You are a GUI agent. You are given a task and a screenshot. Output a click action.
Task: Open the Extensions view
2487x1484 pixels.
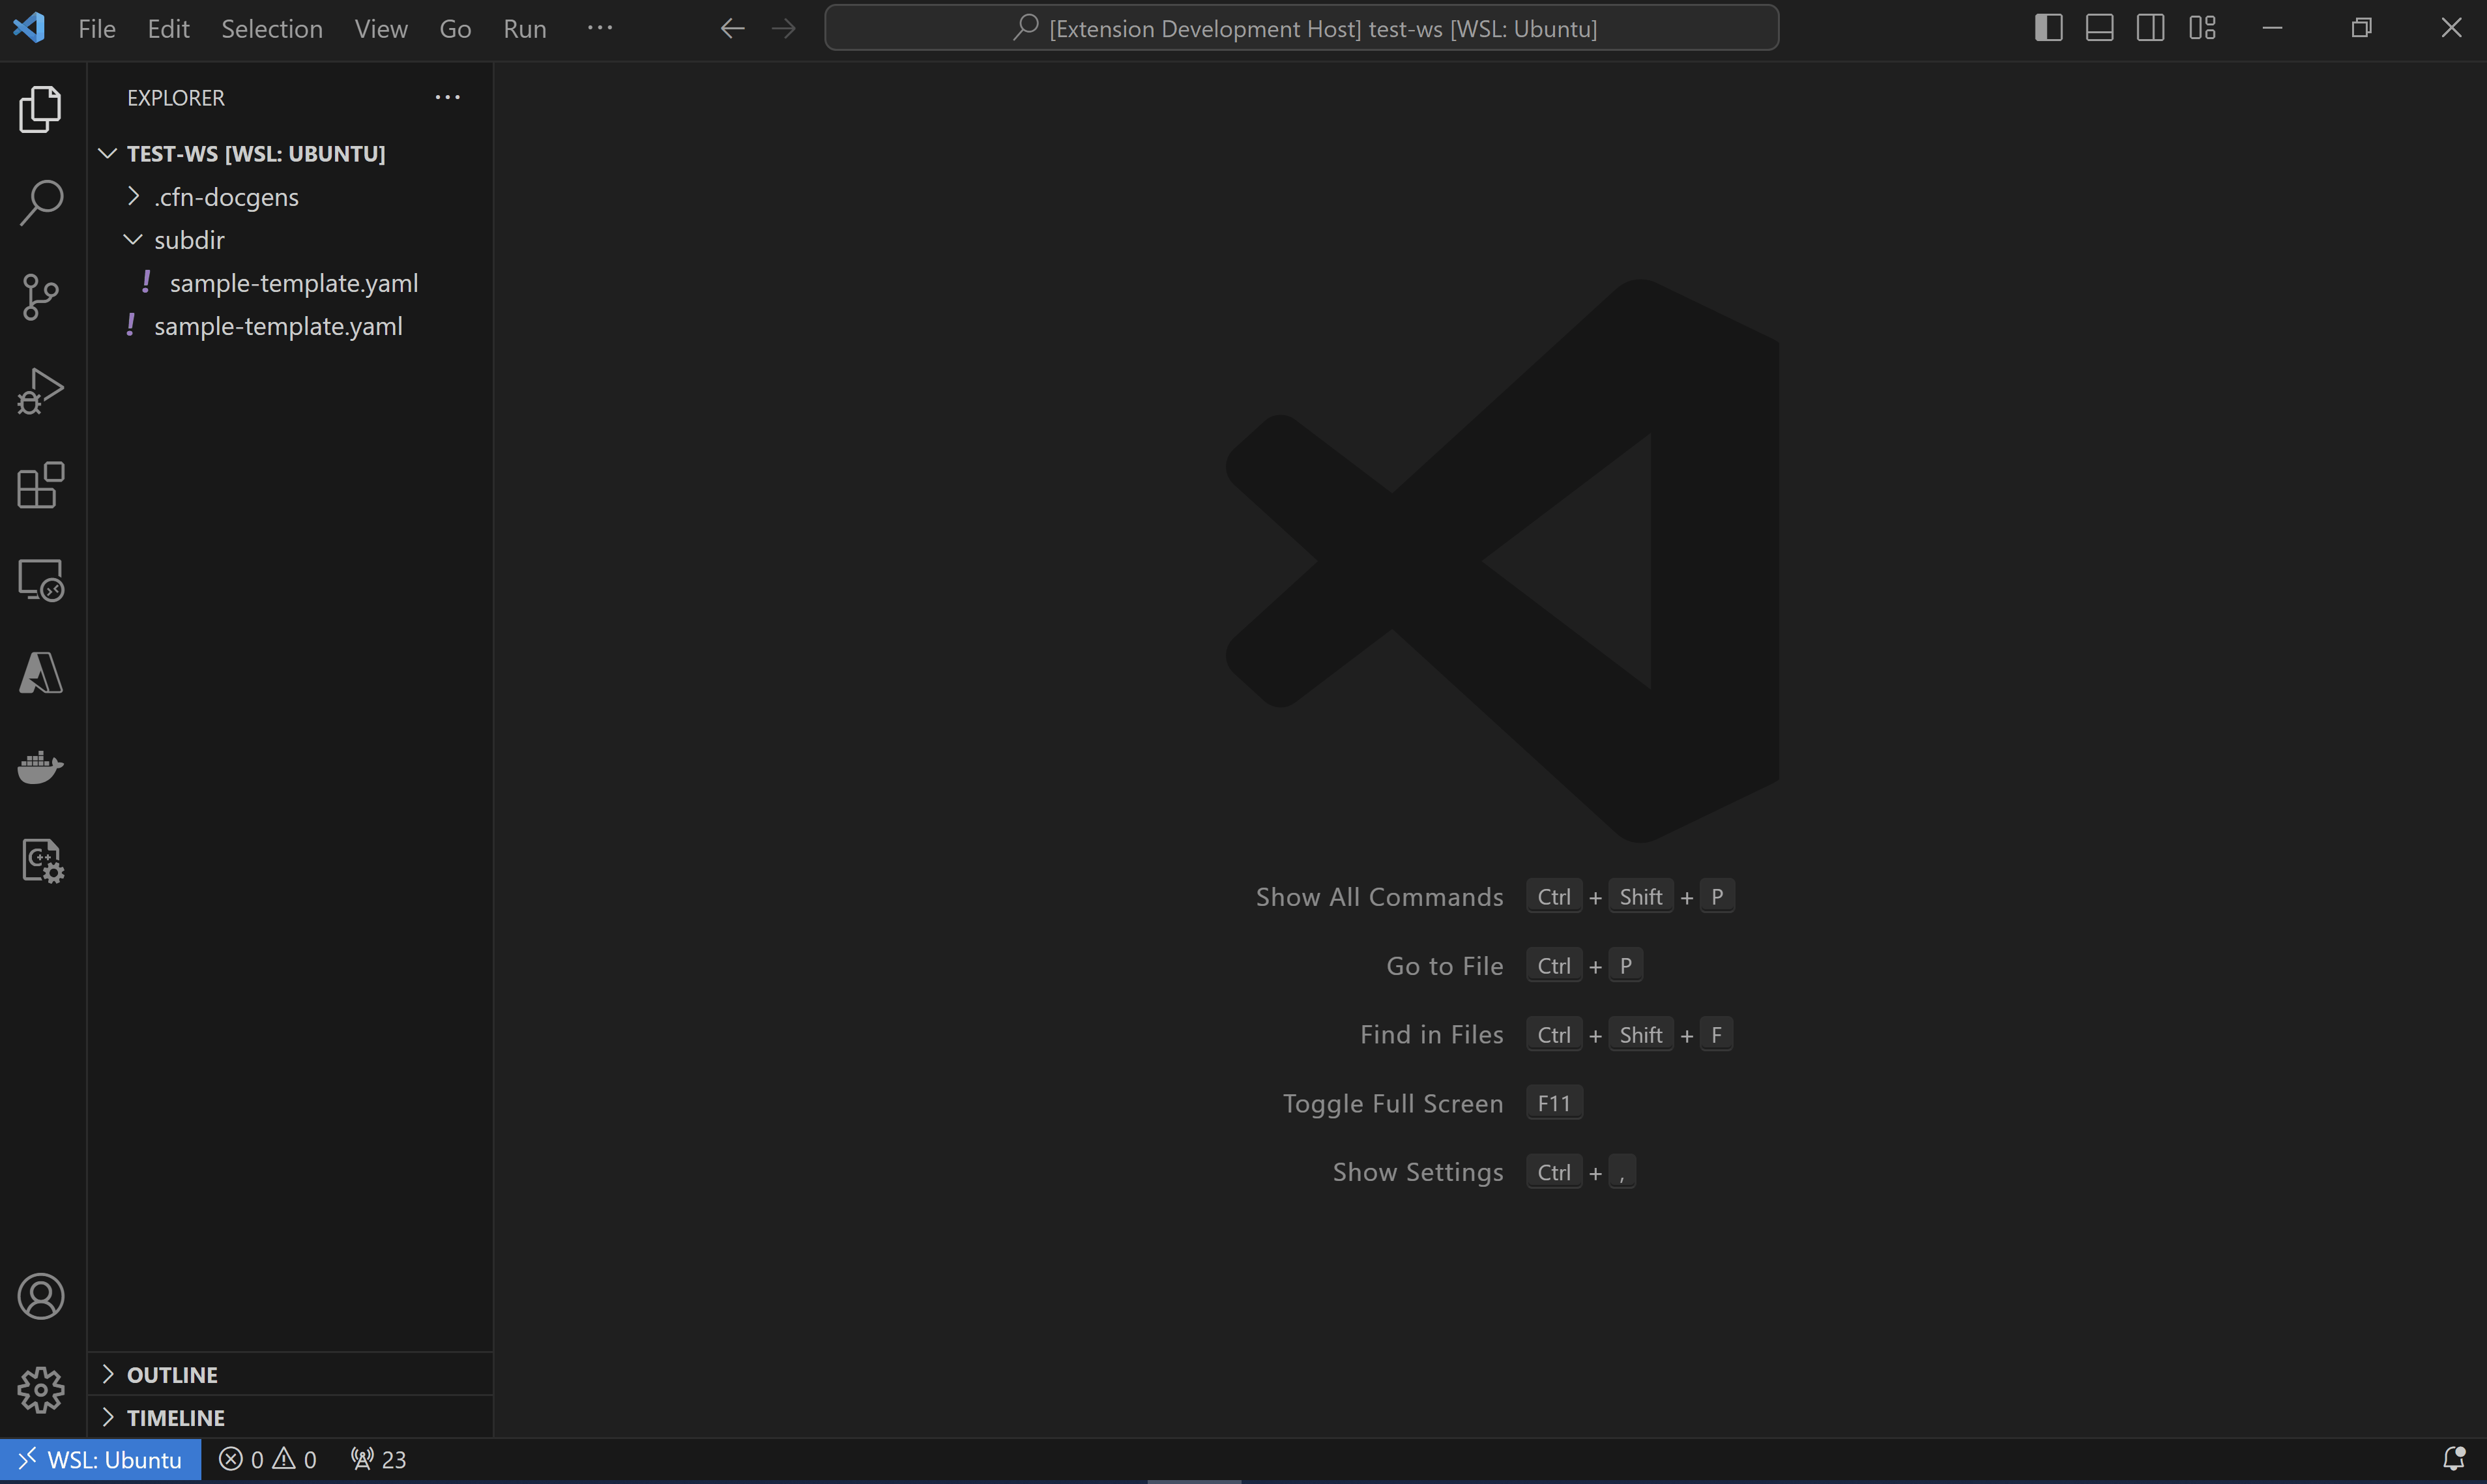(41, 486)
